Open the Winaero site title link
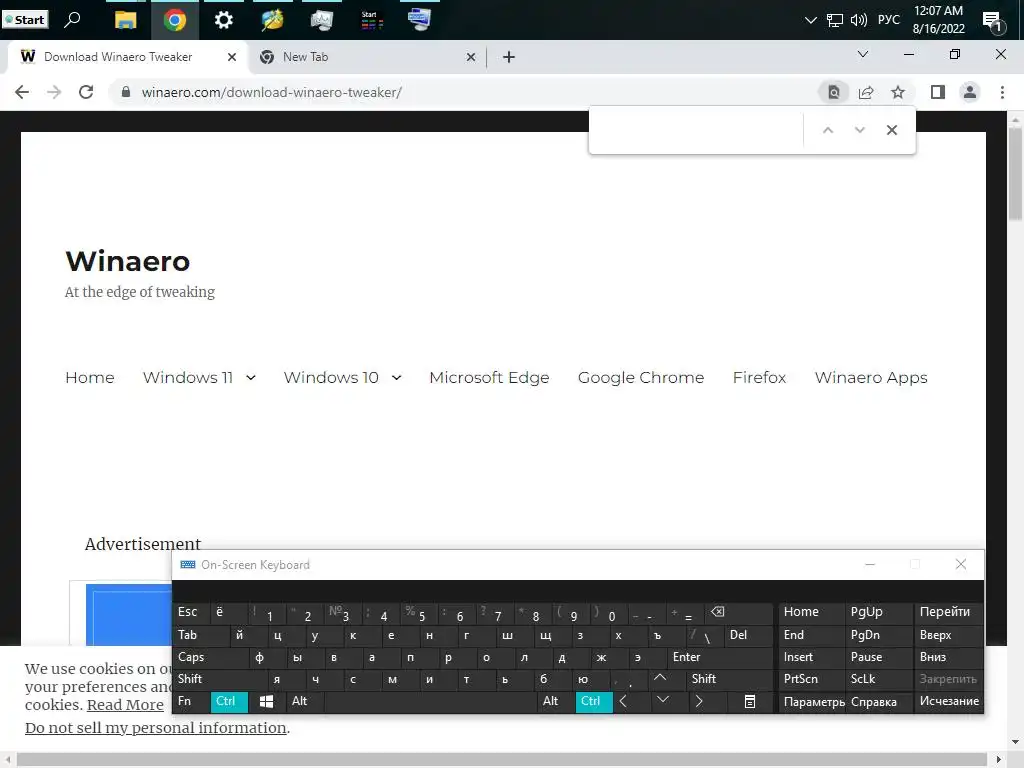 [x=127, y=261]
